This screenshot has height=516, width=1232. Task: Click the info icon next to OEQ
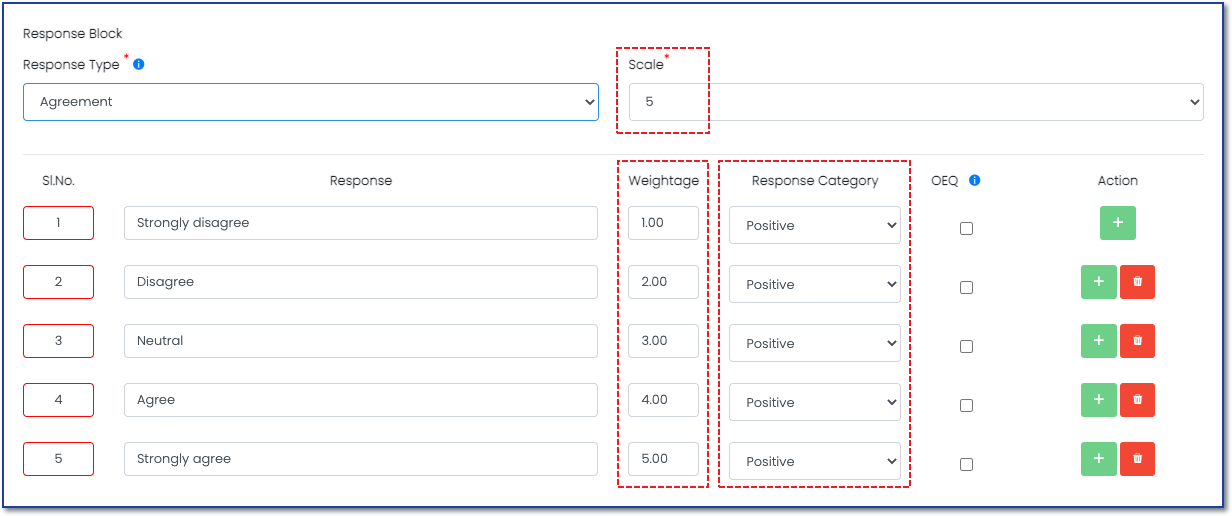(x=975, y=181)
